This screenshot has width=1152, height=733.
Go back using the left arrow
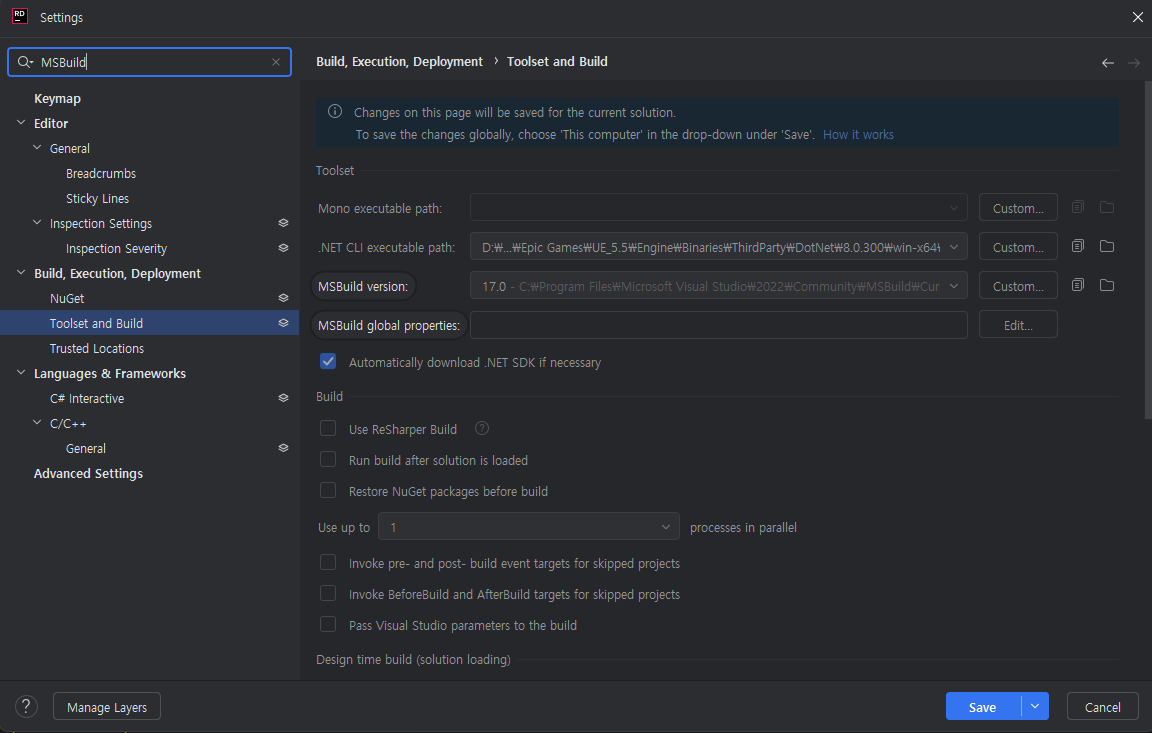1107,63
